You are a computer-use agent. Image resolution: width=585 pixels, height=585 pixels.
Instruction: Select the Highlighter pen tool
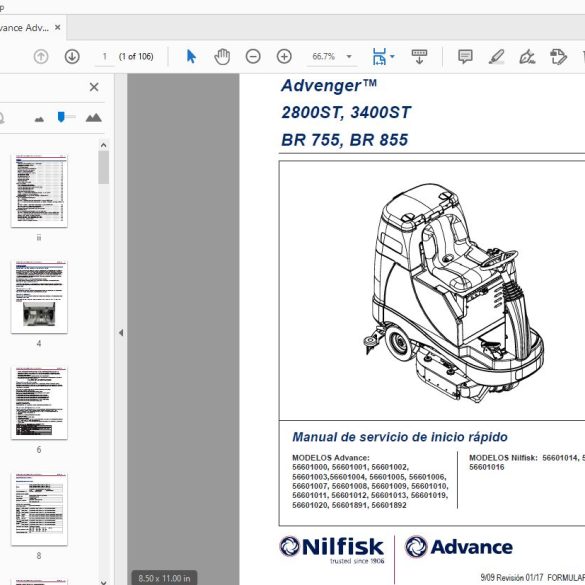pos(497,57)
